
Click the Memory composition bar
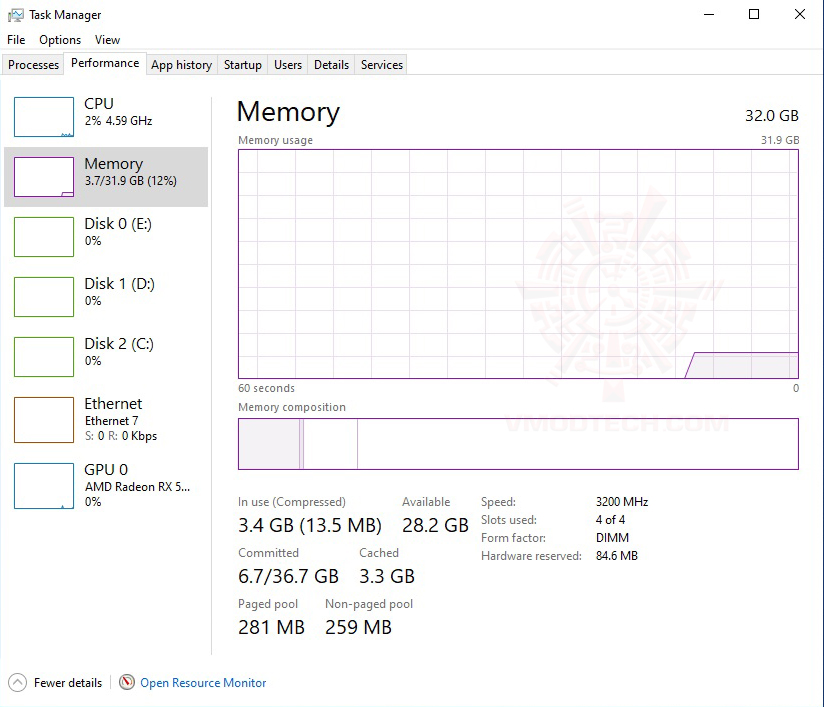[x=518, y=444]
